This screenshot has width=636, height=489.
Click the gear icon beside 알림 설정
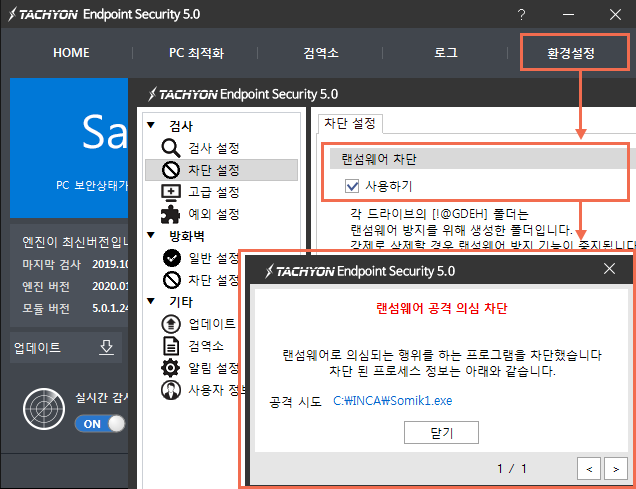(170, 368)
